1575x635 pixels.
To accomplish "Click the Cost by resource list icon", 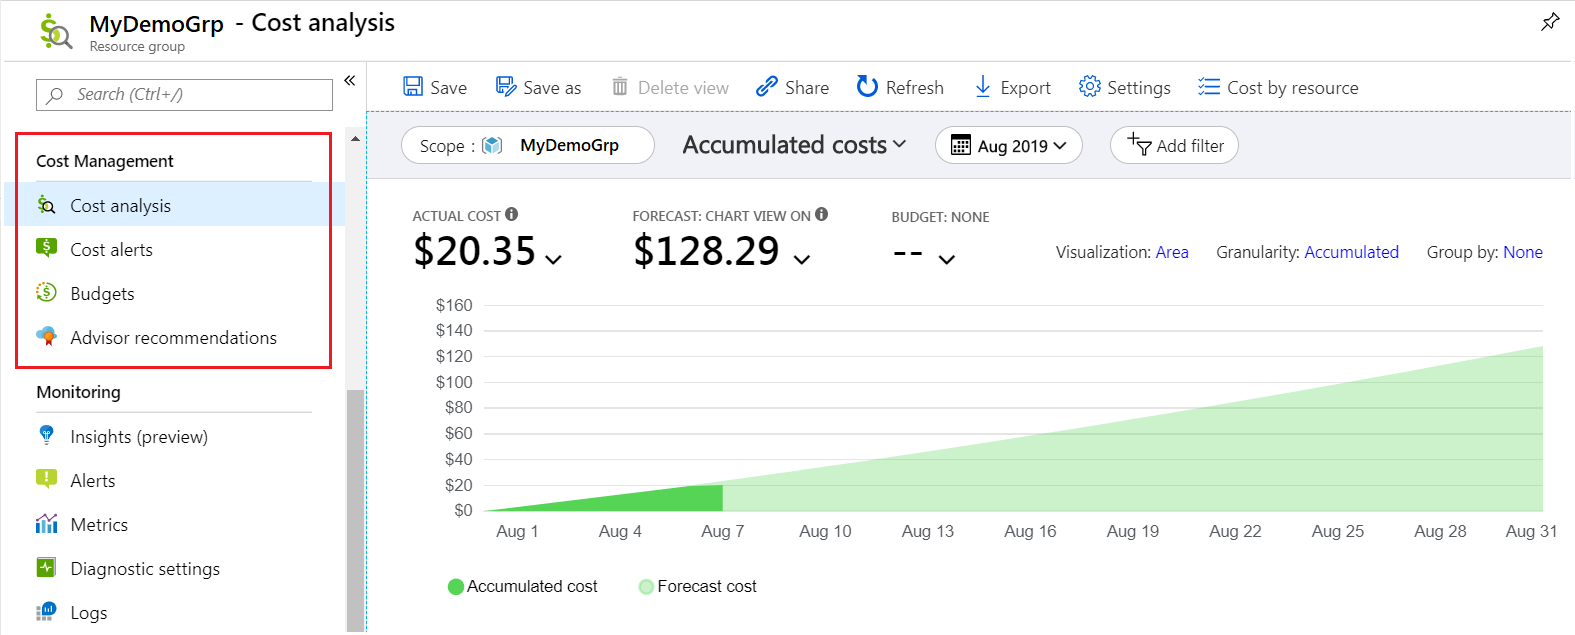I will [1209, 87].
